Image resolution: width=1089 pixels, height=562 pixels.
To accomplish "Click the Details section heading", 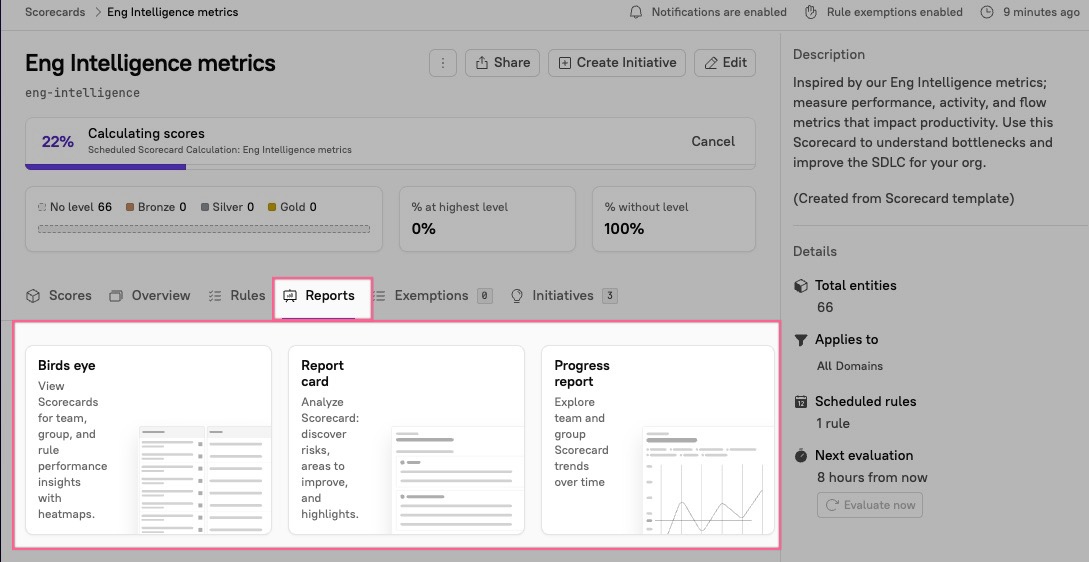I will coord(815,251).
